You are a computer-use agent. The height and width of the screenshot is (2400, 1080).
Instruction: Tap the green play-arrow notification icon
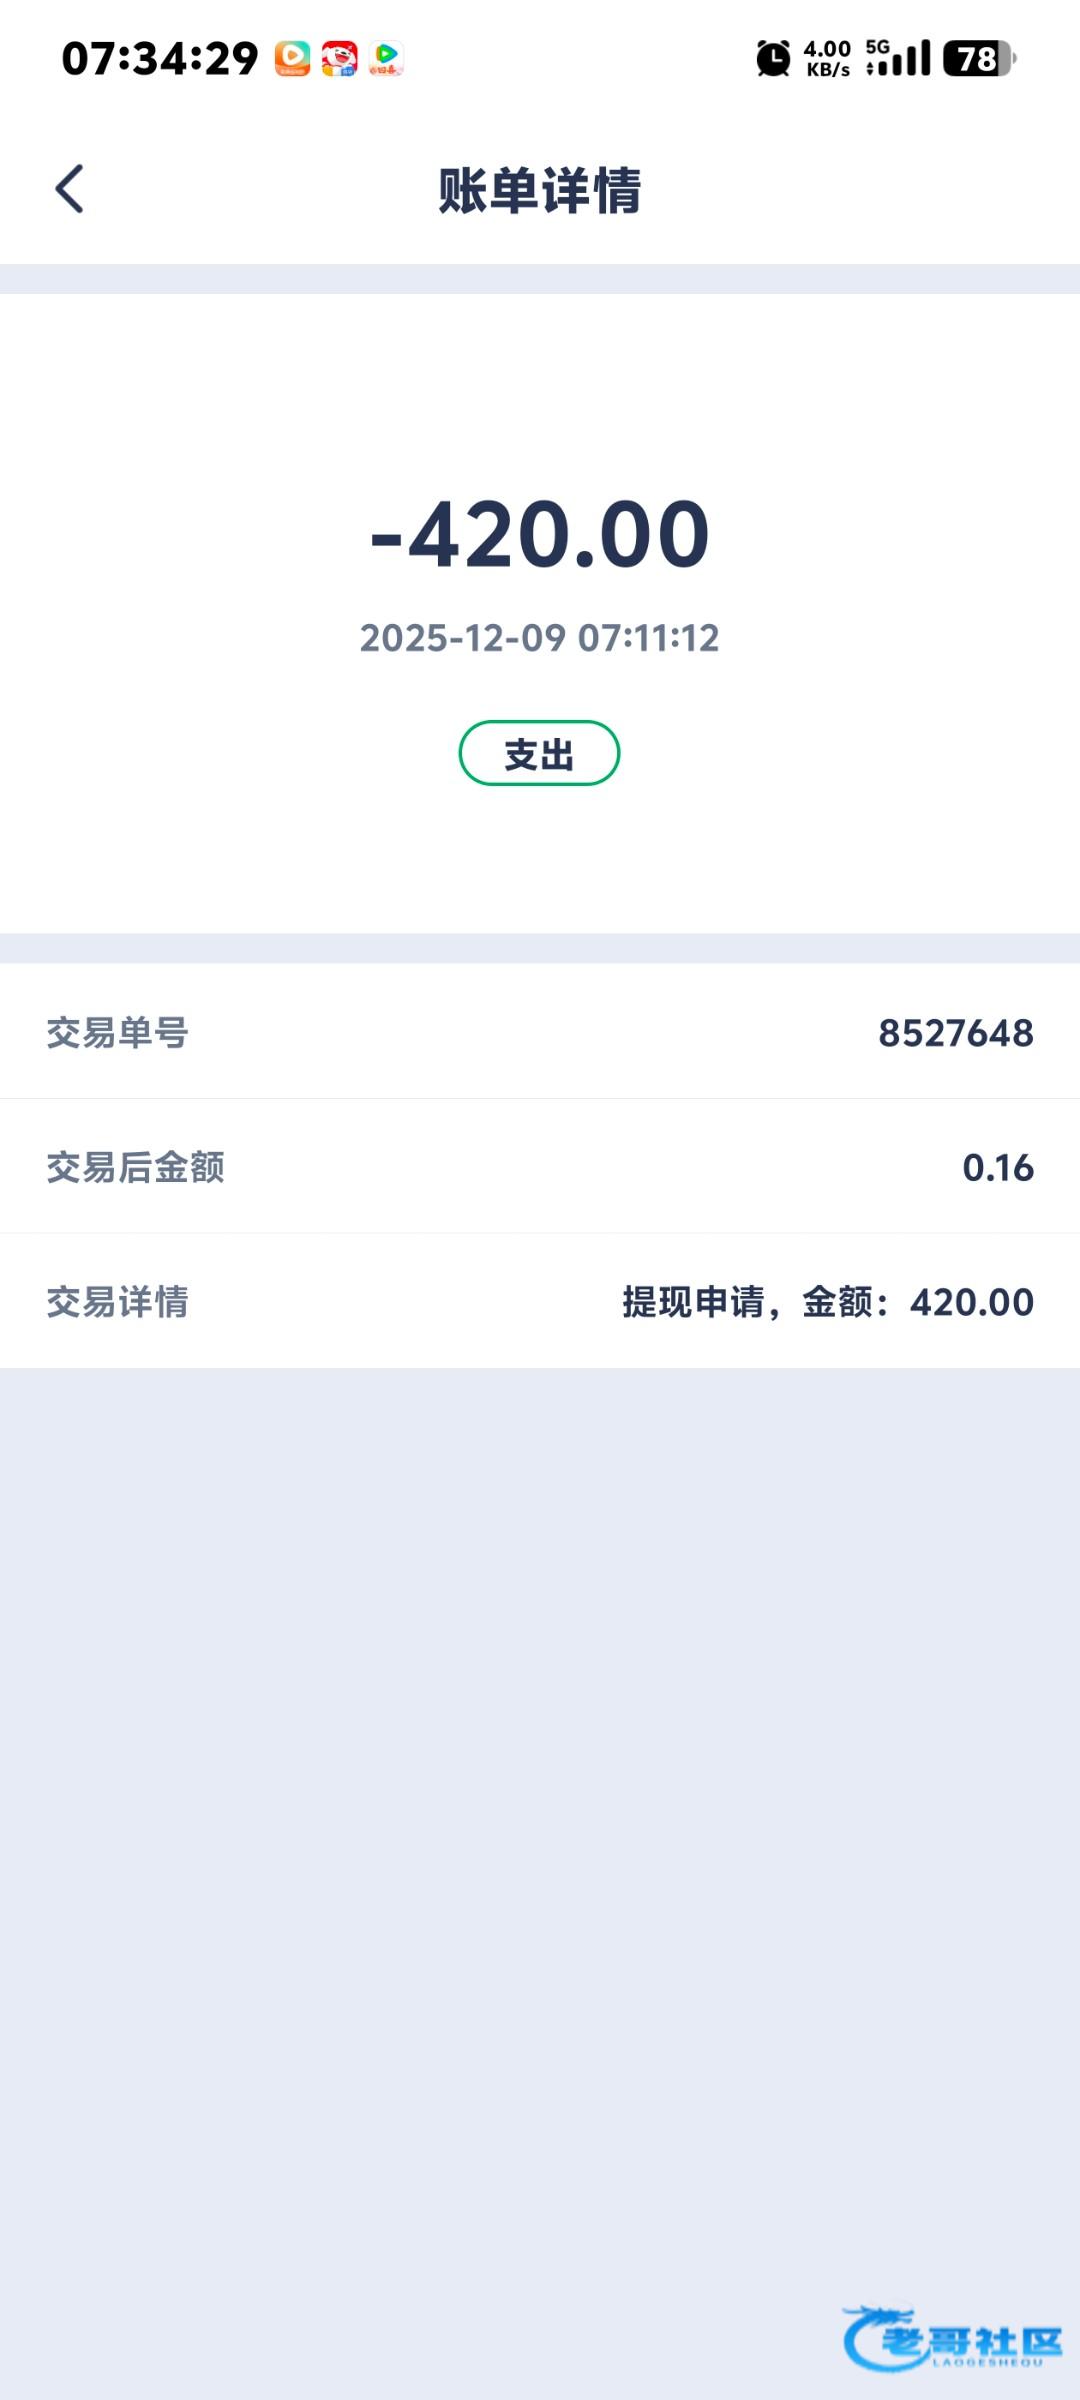(386, 59)
